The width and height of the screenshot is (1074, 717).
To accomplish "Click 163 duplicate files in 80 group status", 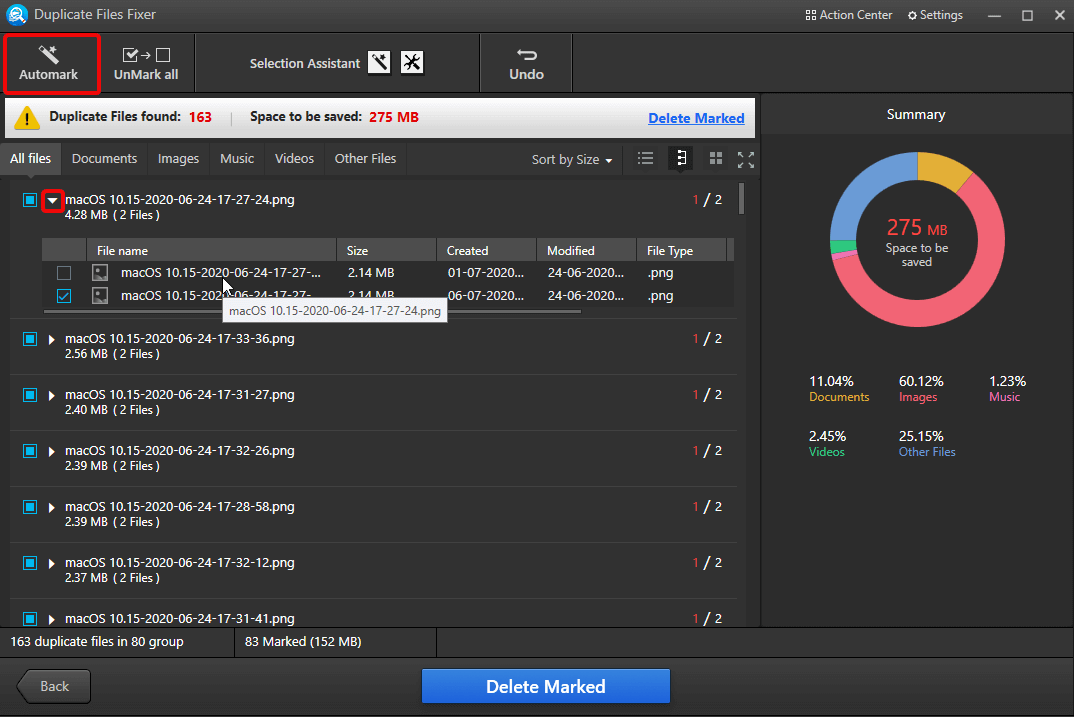I will click(97, 642).
